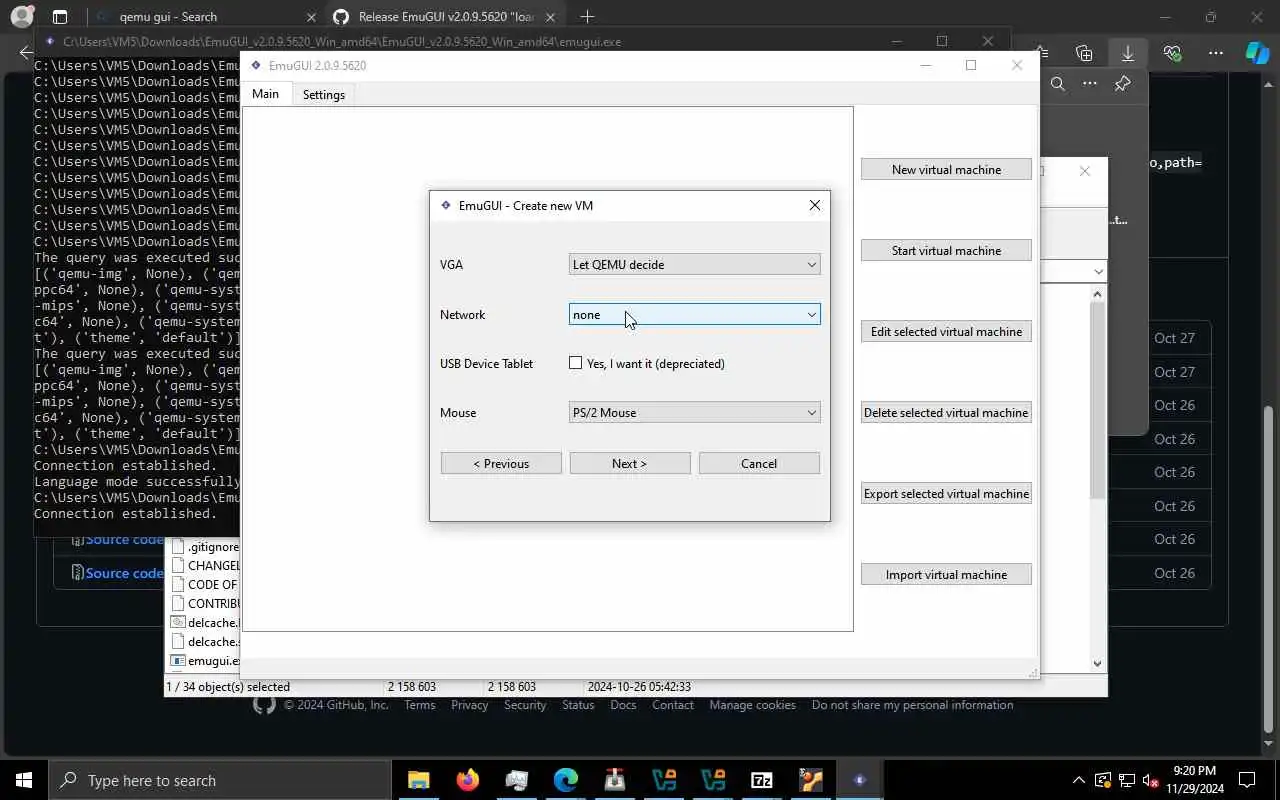Click Import virtual machine button
This screenshot has width=1280, height=800.
coord(946,574)
